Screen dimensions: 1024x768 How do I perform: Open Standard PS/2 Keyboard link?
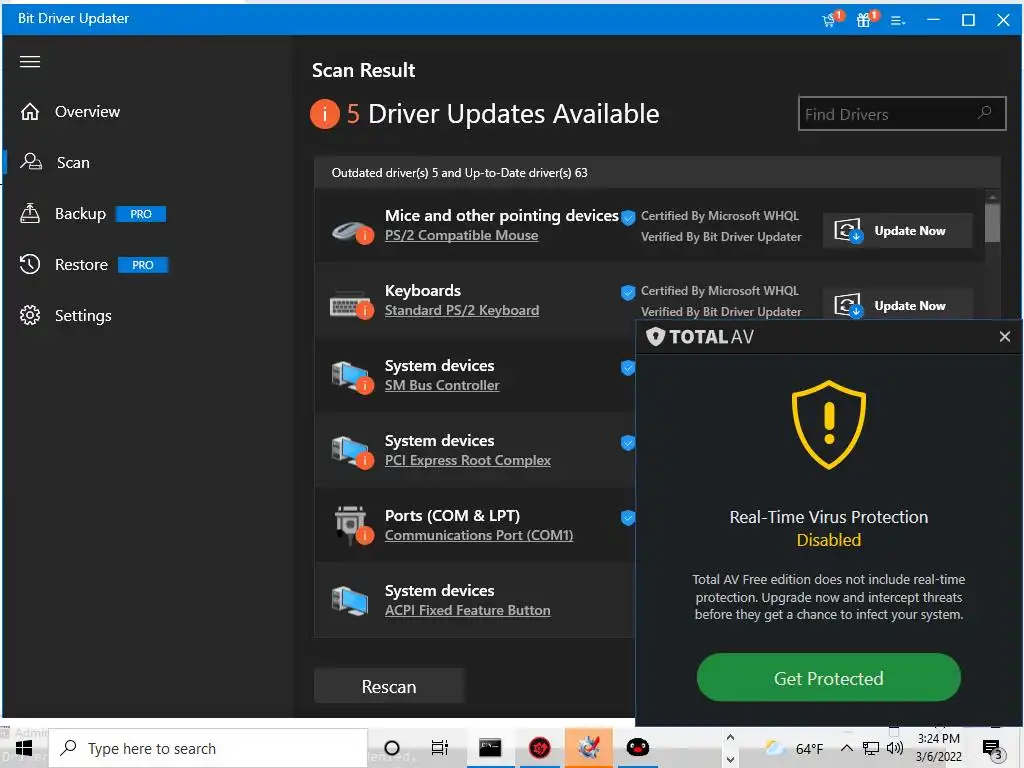[462, 310]
